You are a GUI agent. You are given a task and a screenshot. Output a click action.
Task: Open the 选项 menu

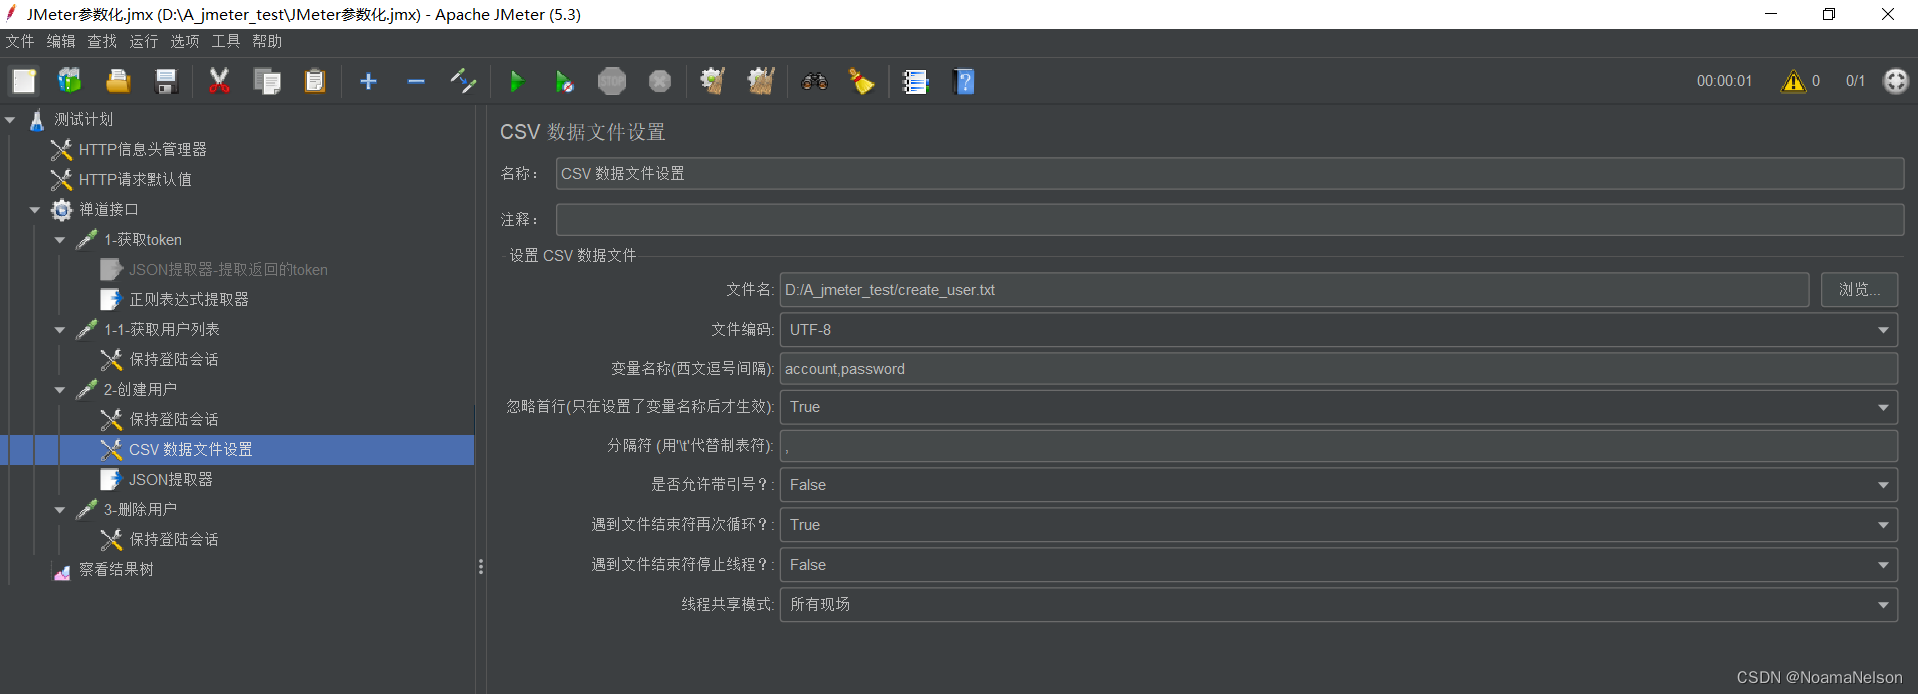pos(184,41)
